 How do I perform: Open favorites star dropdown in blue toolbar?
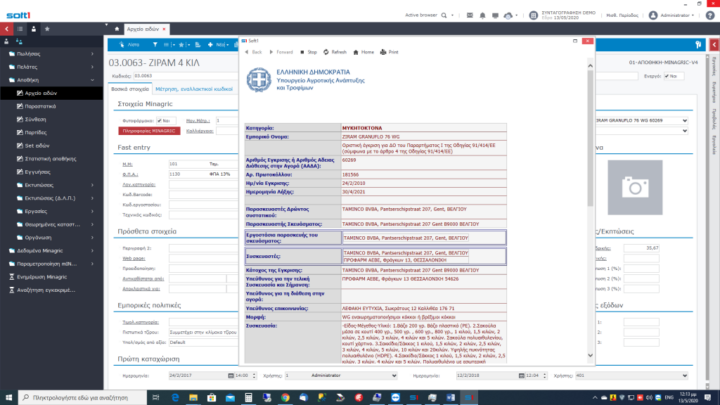click(x=184, y=45)
